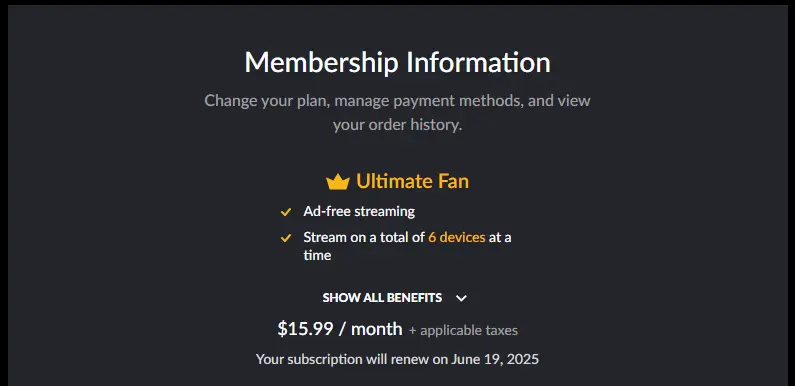Screen dimensions: 795x386
Task: Click the Stream on a total of text
Action: point(364,237)
